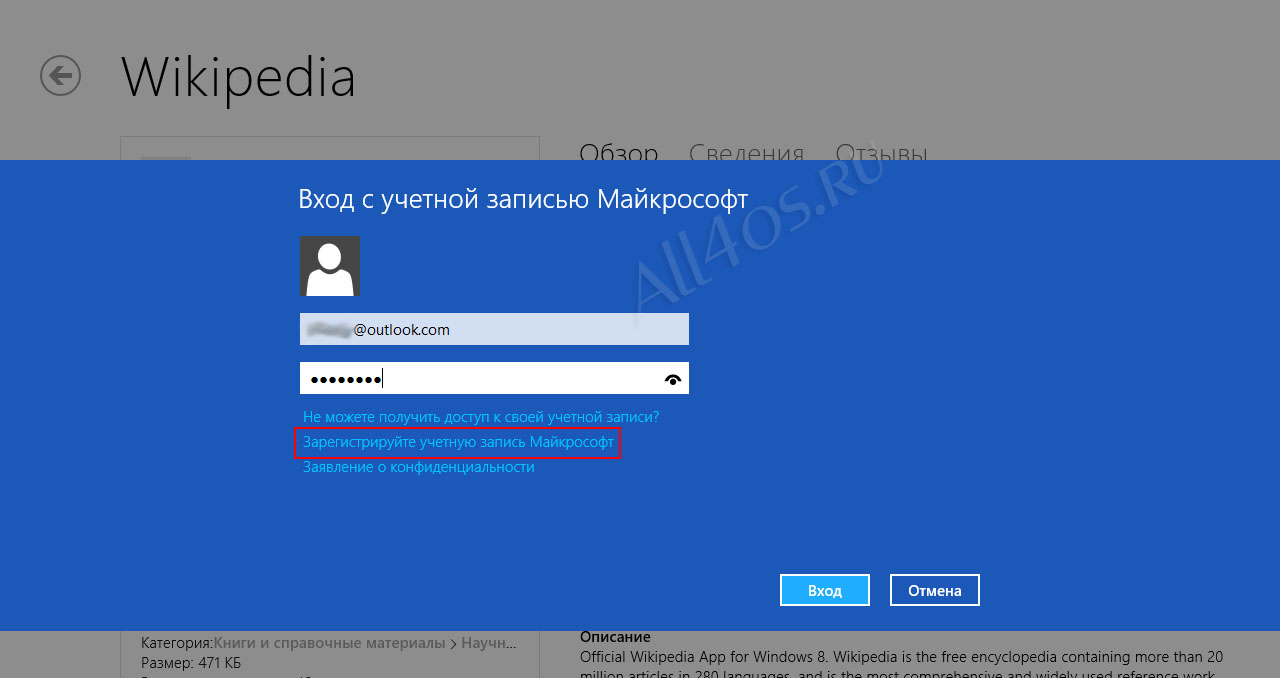Switch to the Отзывы tab

pos(882,152)
